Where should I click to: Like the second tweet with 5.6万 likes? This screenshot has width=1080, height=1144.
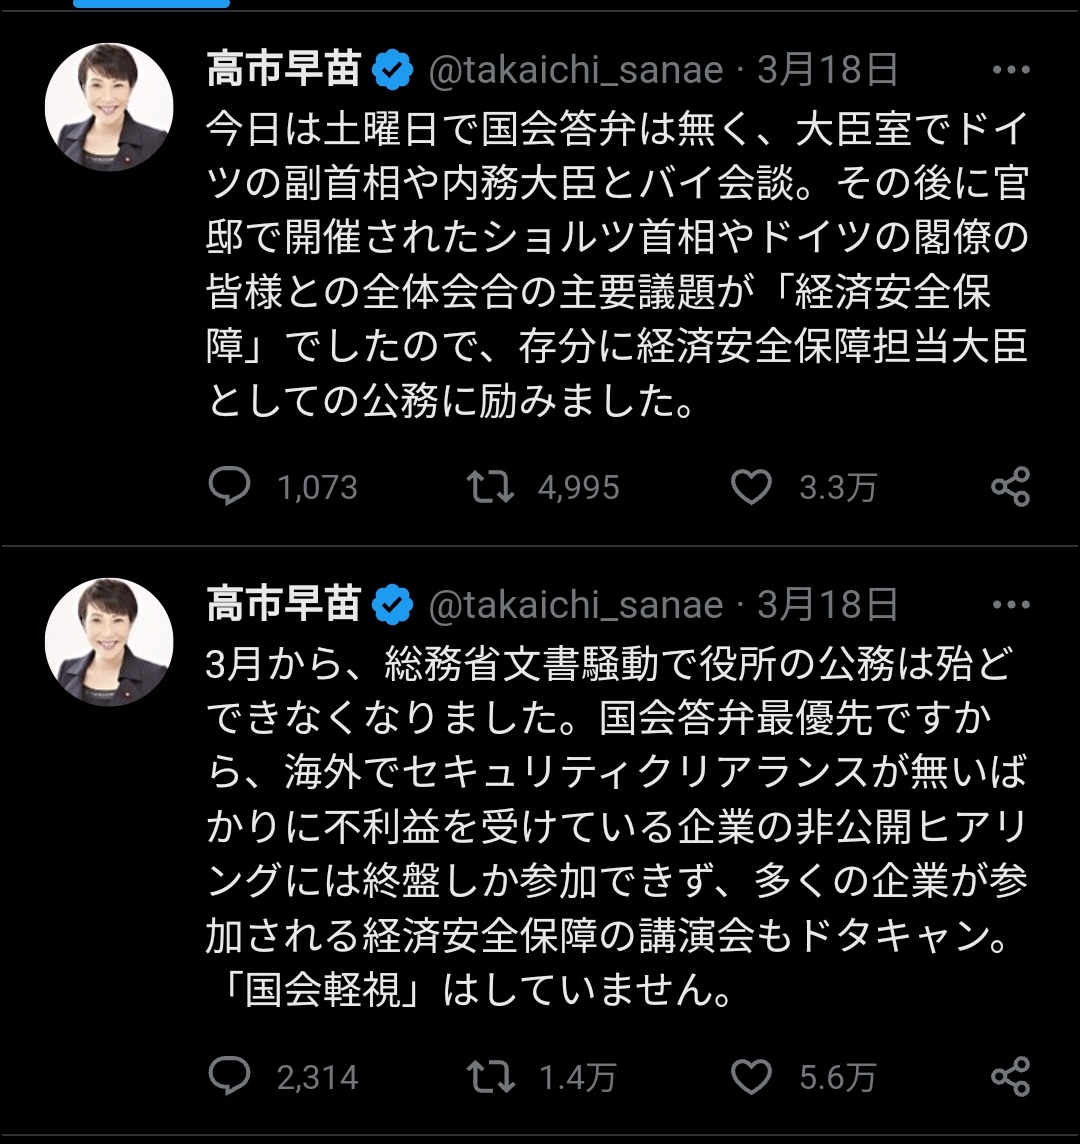click(x=751, y=1077)
